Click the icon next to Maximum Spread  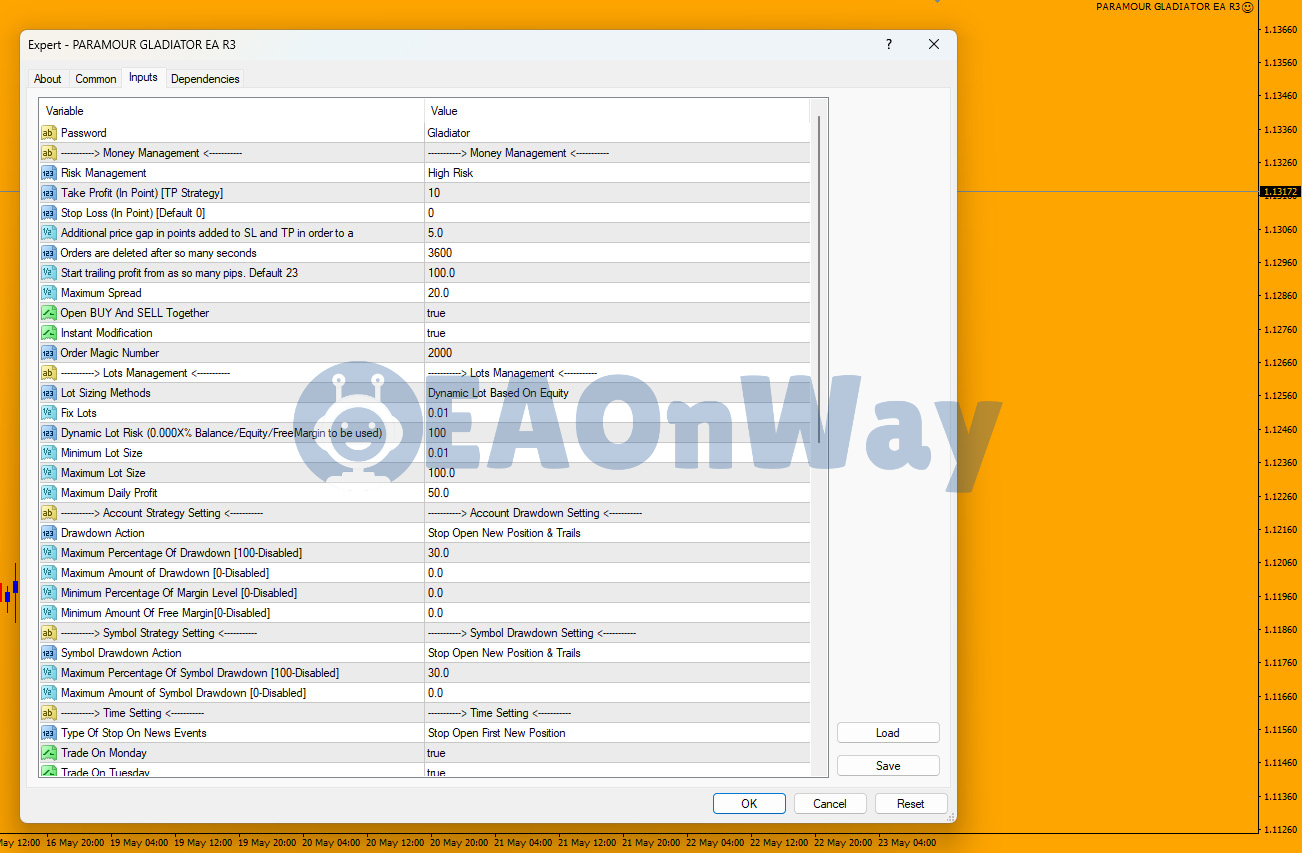48,293
